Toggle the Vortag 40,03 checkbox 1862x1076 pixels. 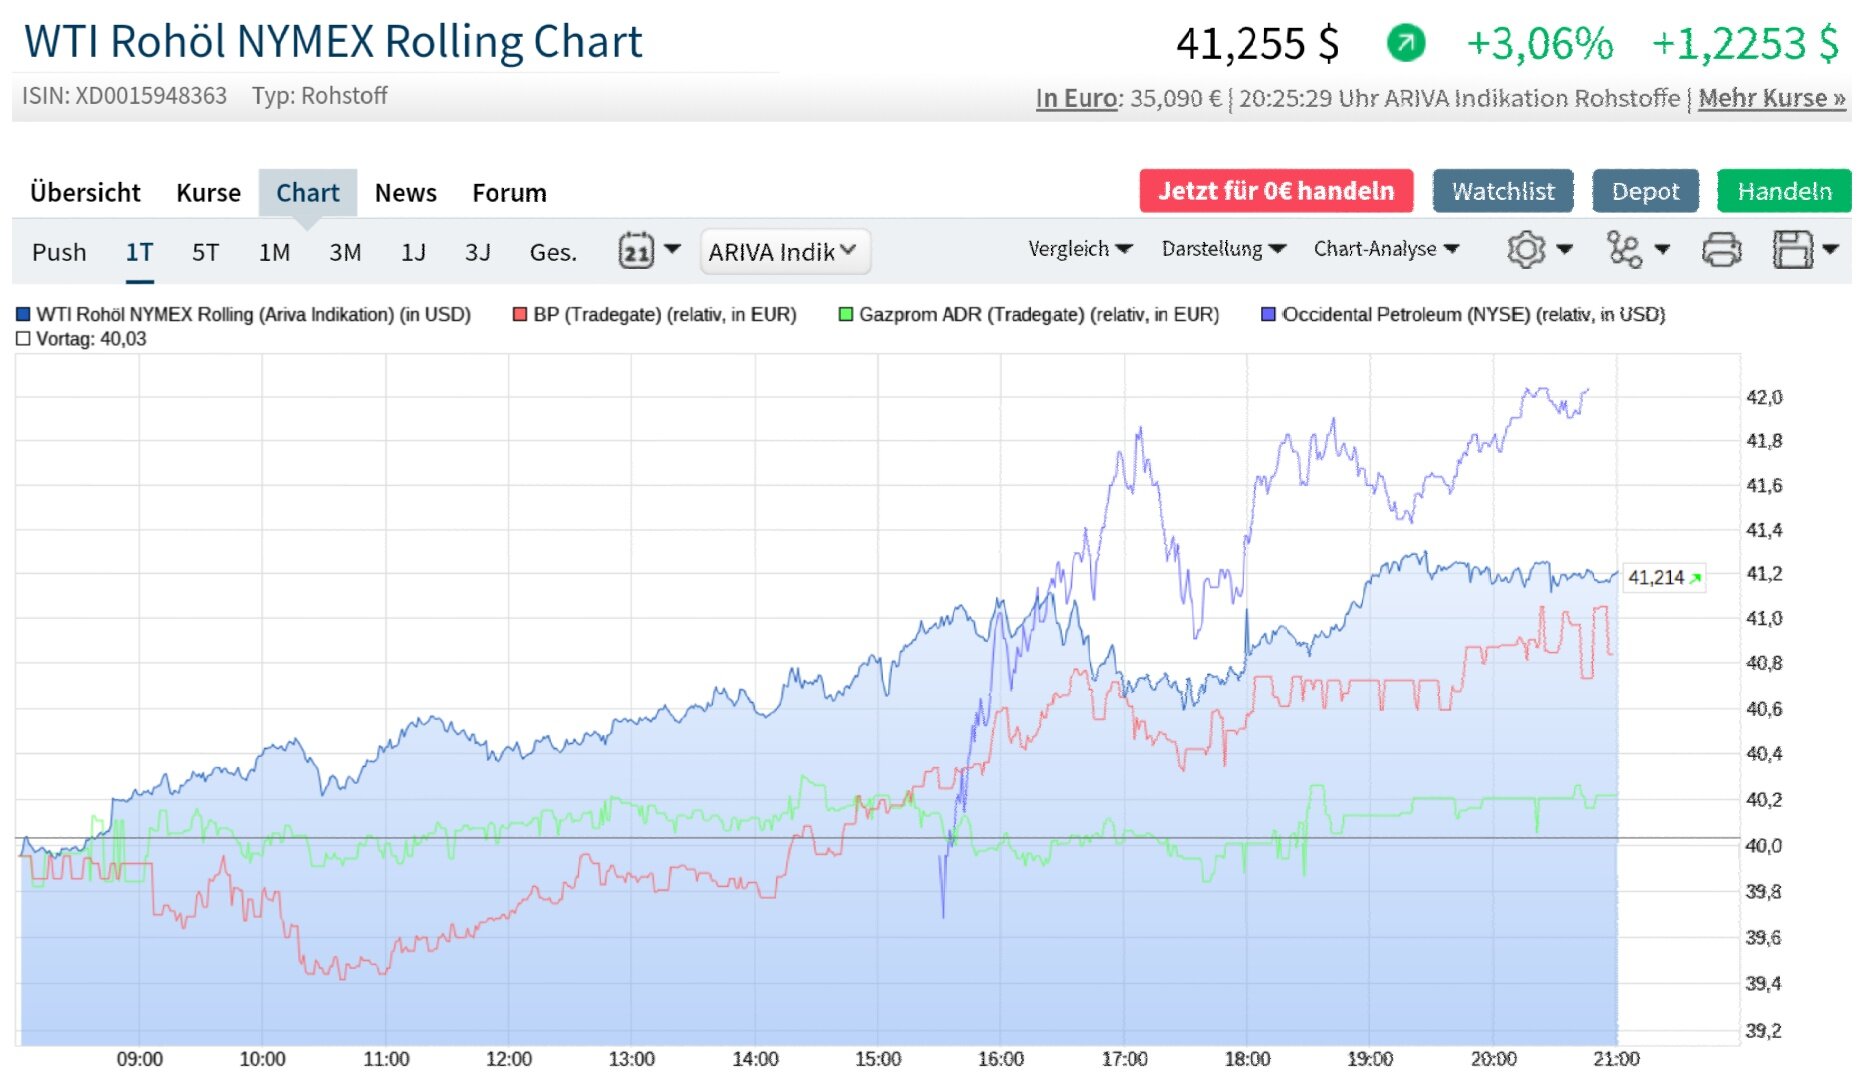(x=23, y=339)
